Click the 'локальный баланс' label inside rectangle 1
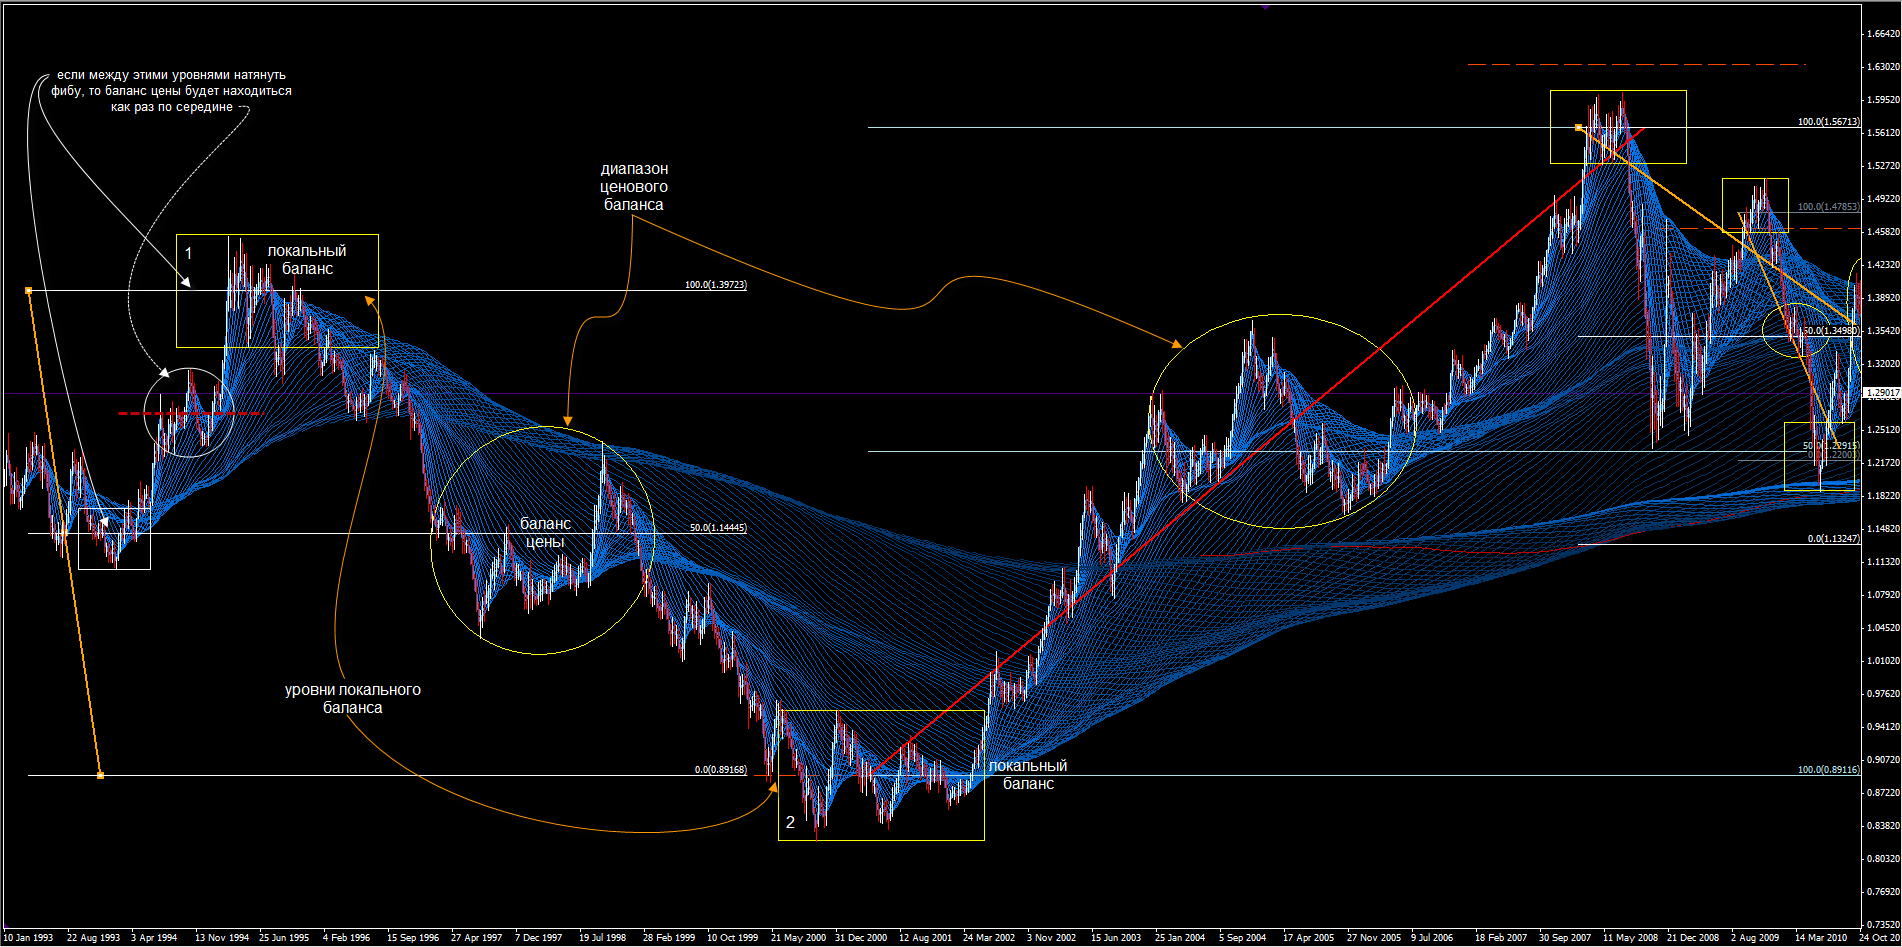Screen dimensions: 1902x947 (x=307, y=260)
